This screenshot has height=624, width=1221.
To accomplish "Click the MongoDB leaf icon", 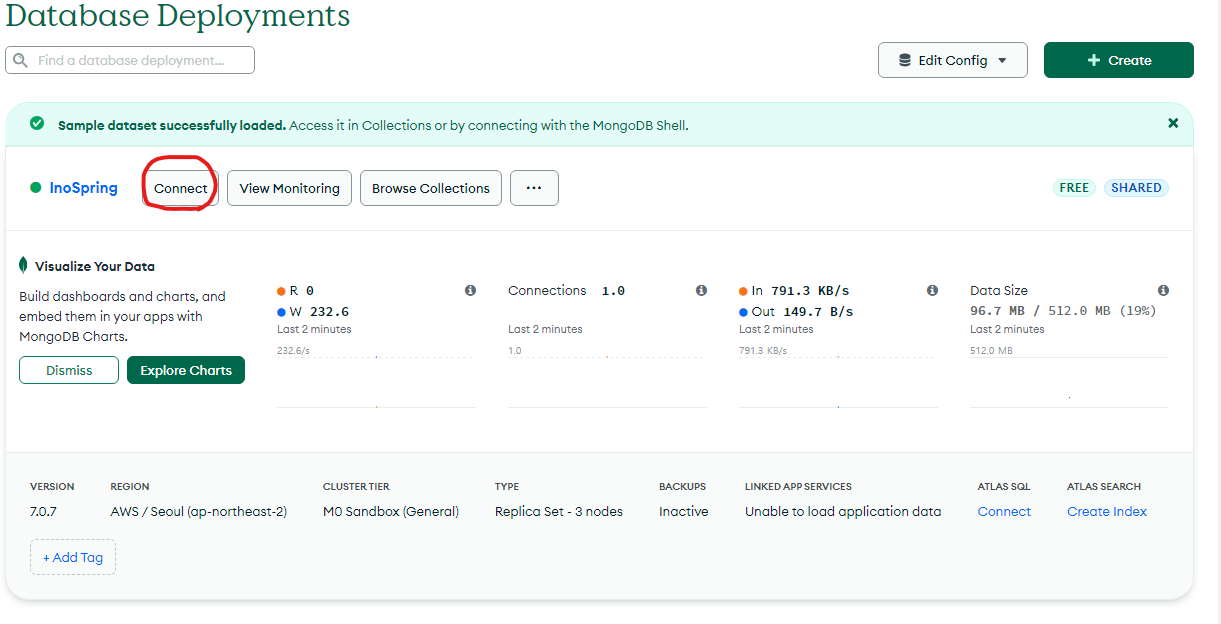I will 23,265.
